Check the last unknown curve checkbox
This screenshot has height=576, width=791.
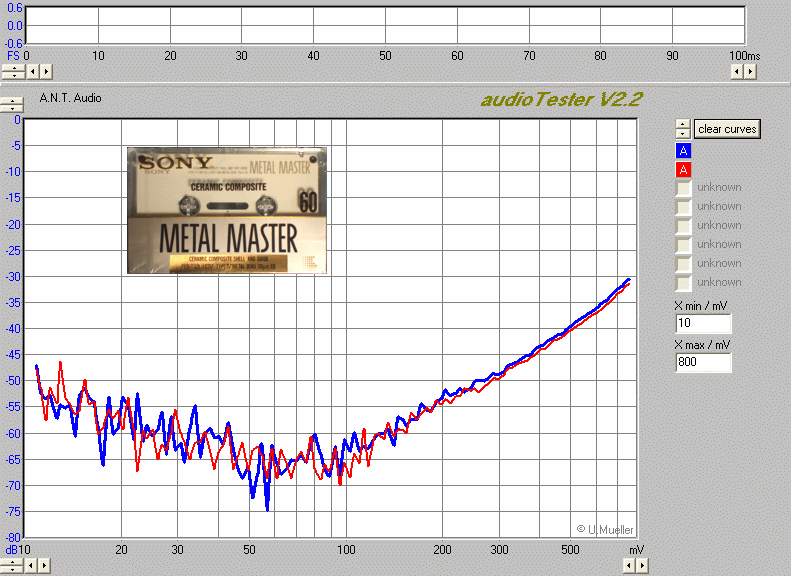click(683, 283)
